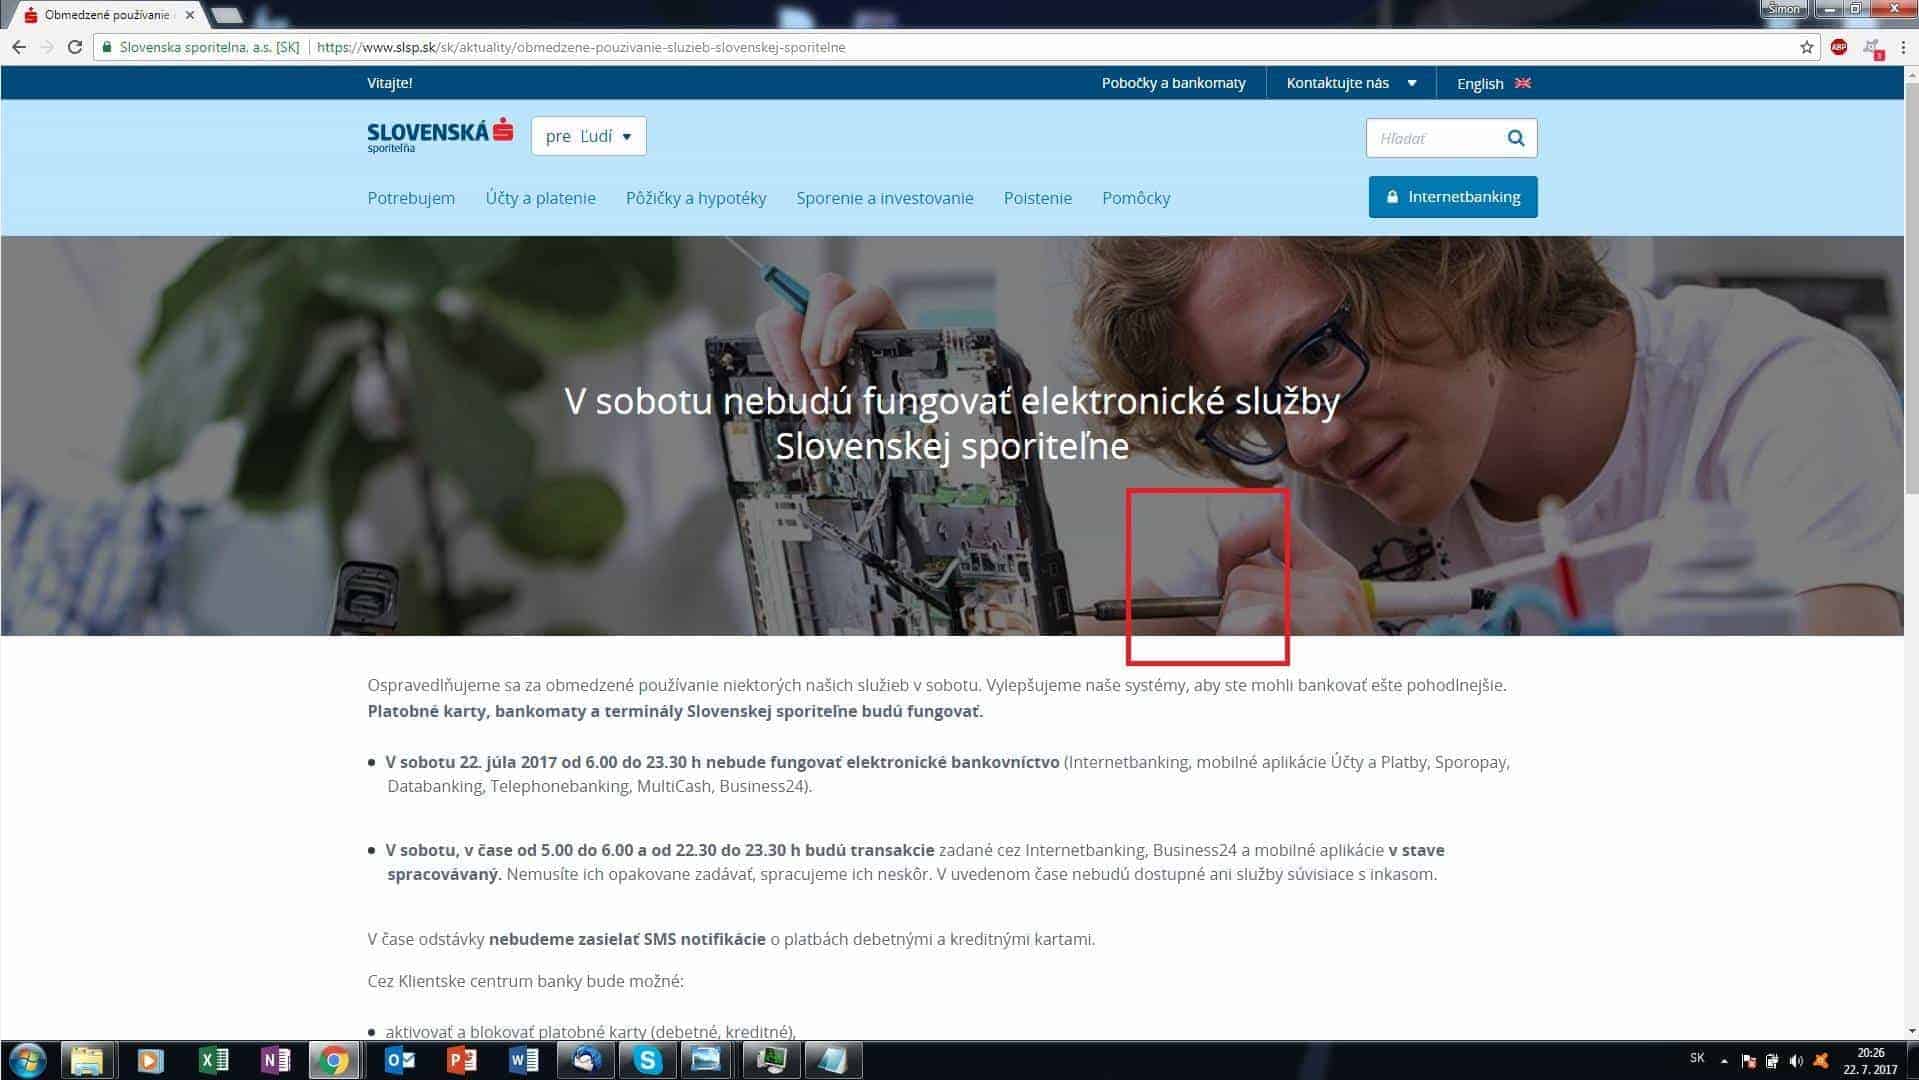This screenshot has height=1080, width=1919.
Task: Open Windows Explorer from the taskbar
Action: point(88,1060)
